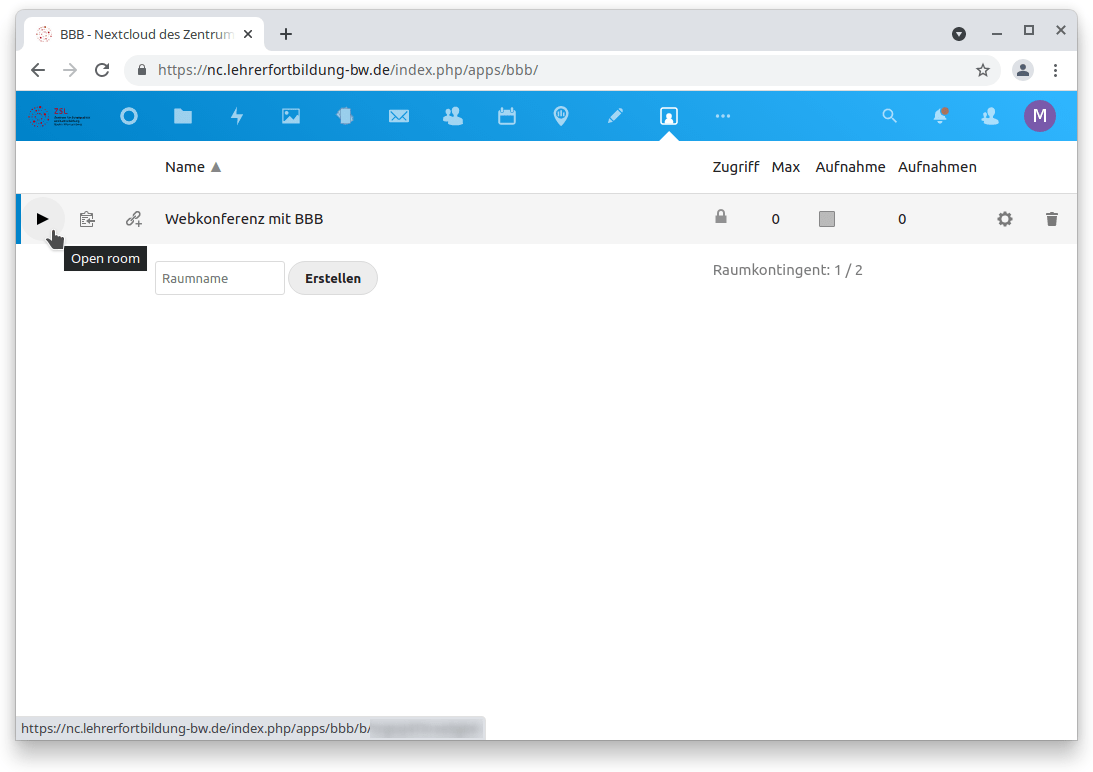The width and height of the screenshot is (1093, 772).
Task: Open the Notes pencil icon
Action: [x=615, y=116]
